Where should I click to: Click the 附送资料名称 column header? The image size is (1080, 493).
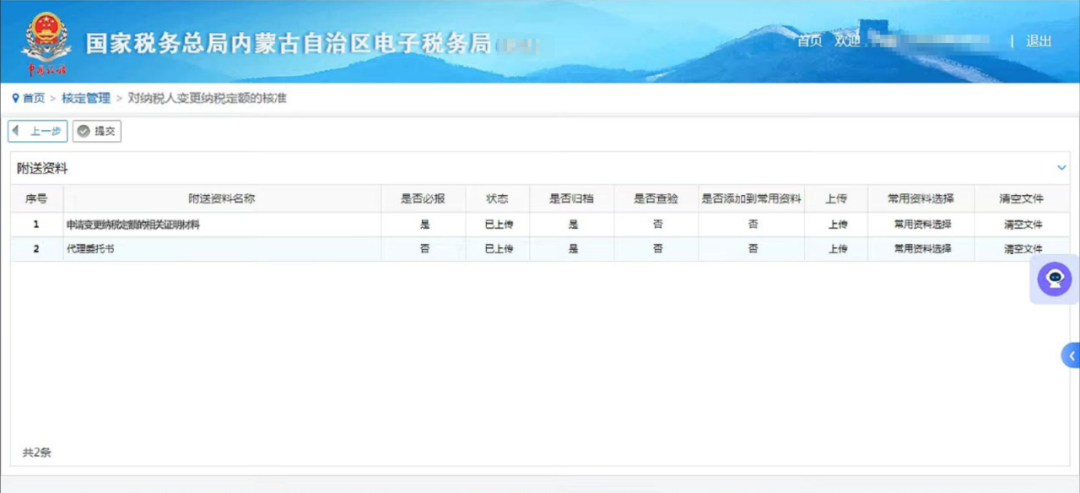click(x=221, y=198)
